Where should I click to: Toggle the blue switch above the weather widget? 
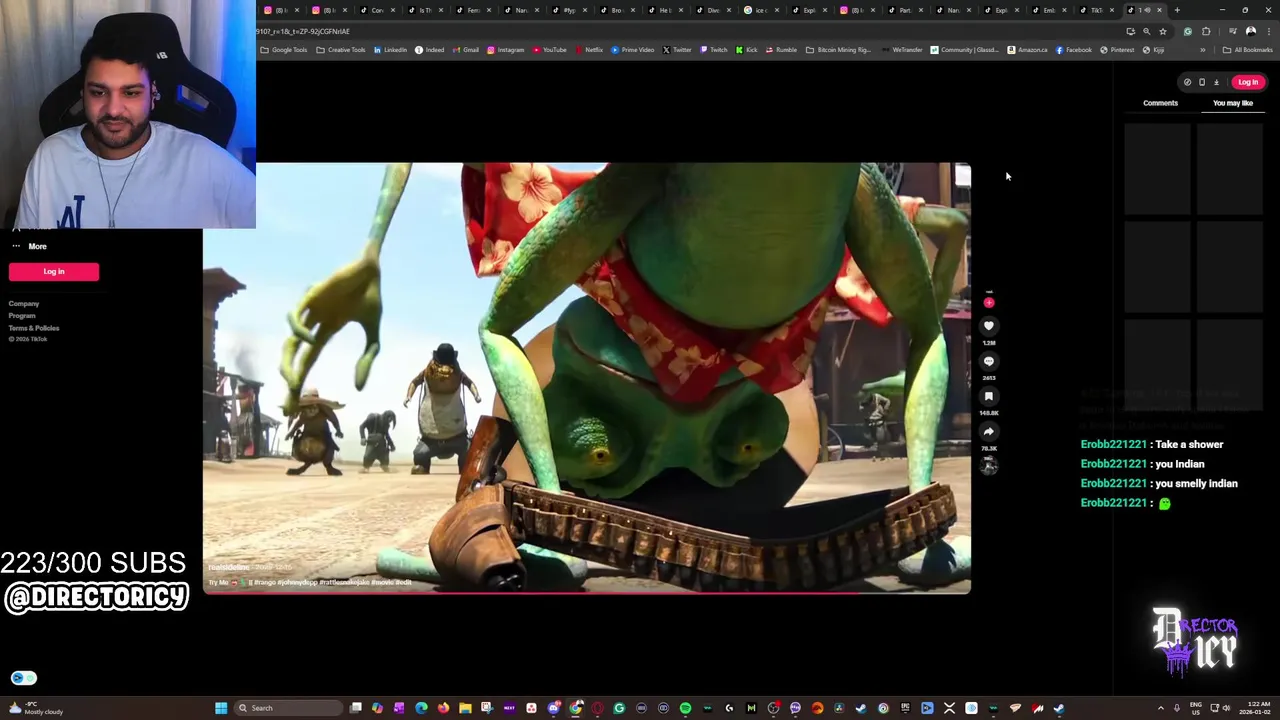point(24,678)
